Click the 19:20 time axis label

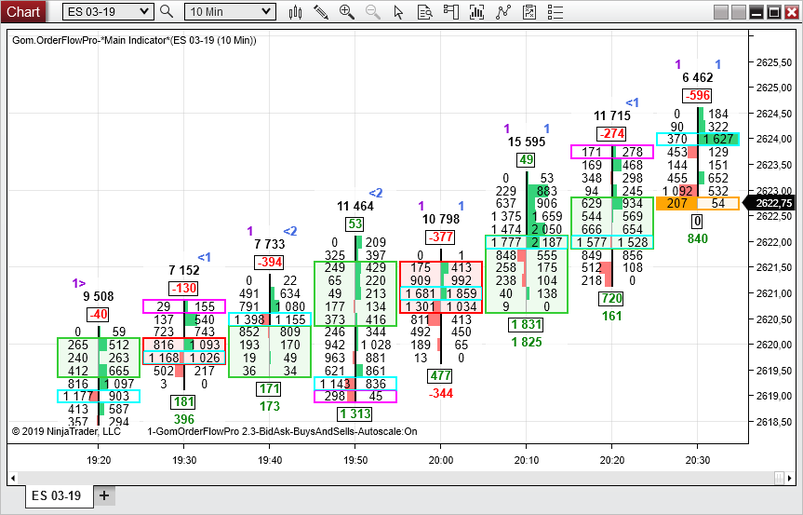click(98, 460)
